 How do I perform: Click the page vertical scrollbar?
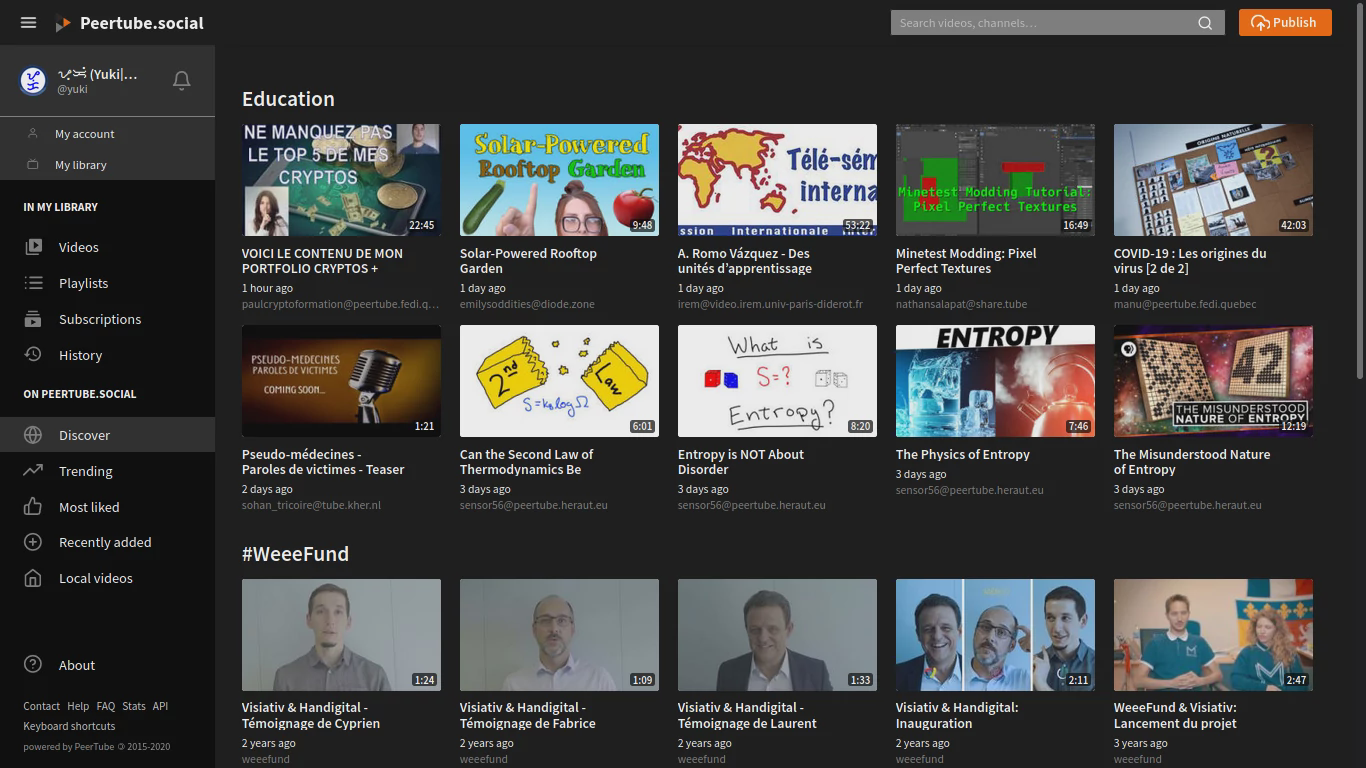coord(1359,190)
